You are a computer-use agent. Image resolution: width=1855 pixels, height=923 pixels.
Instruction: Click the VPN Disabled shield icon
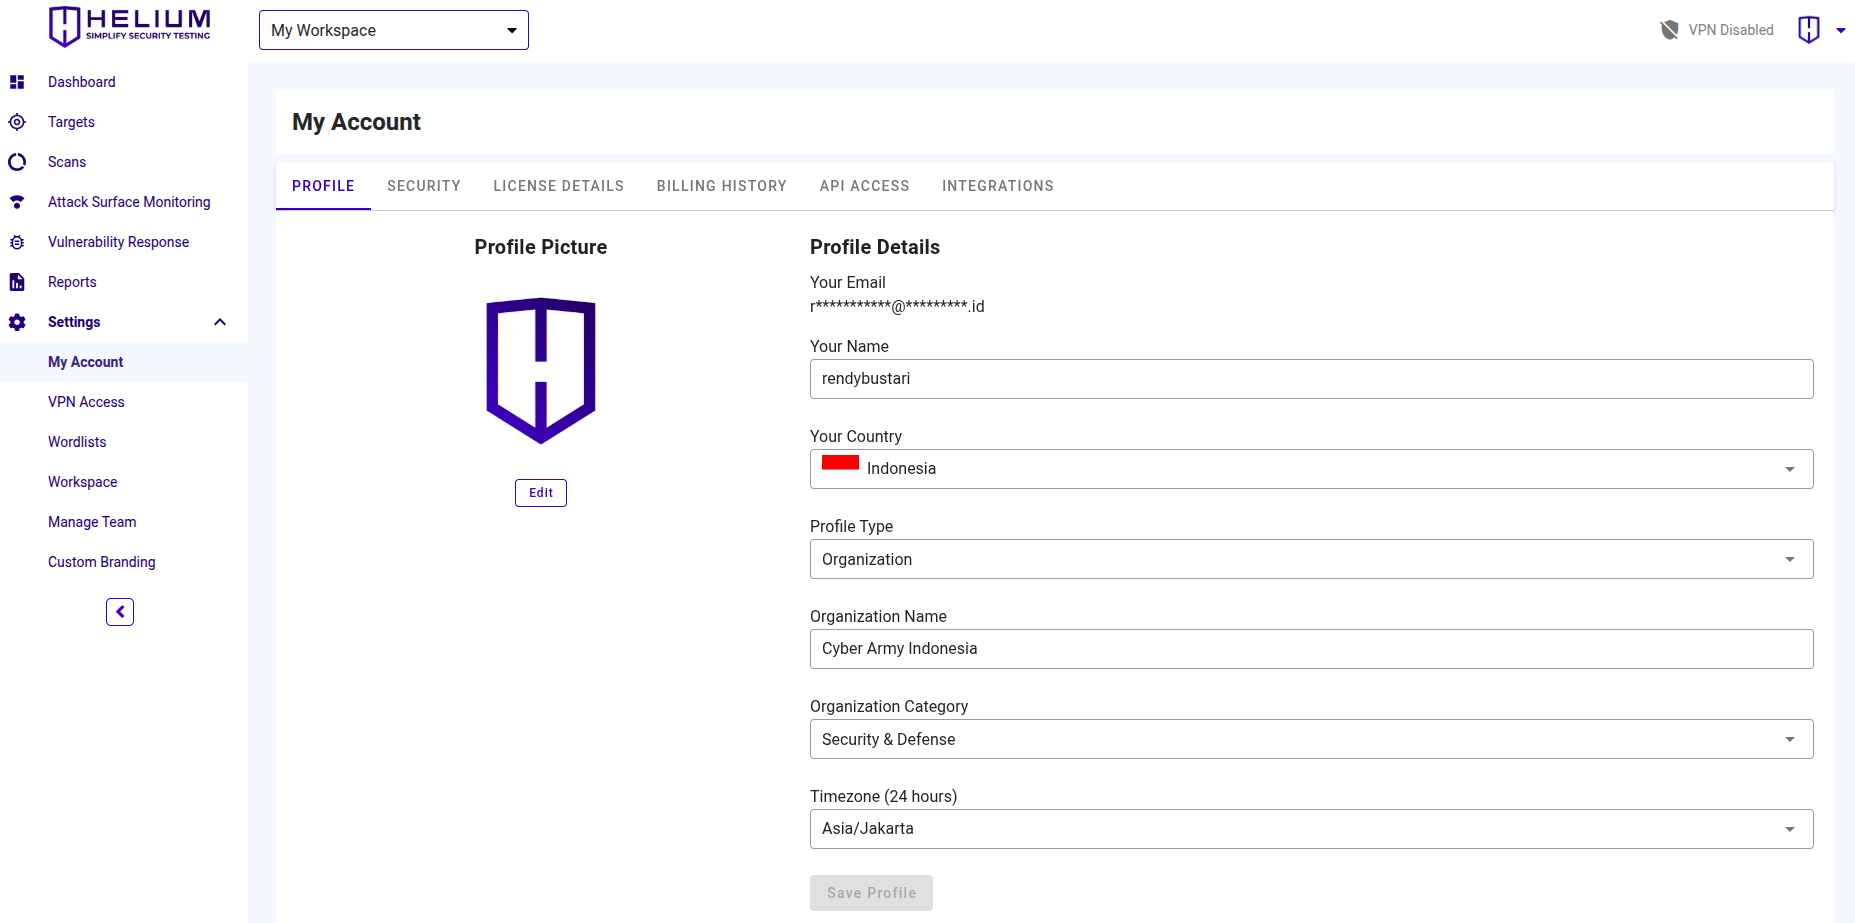click(x=1668, y=29)
